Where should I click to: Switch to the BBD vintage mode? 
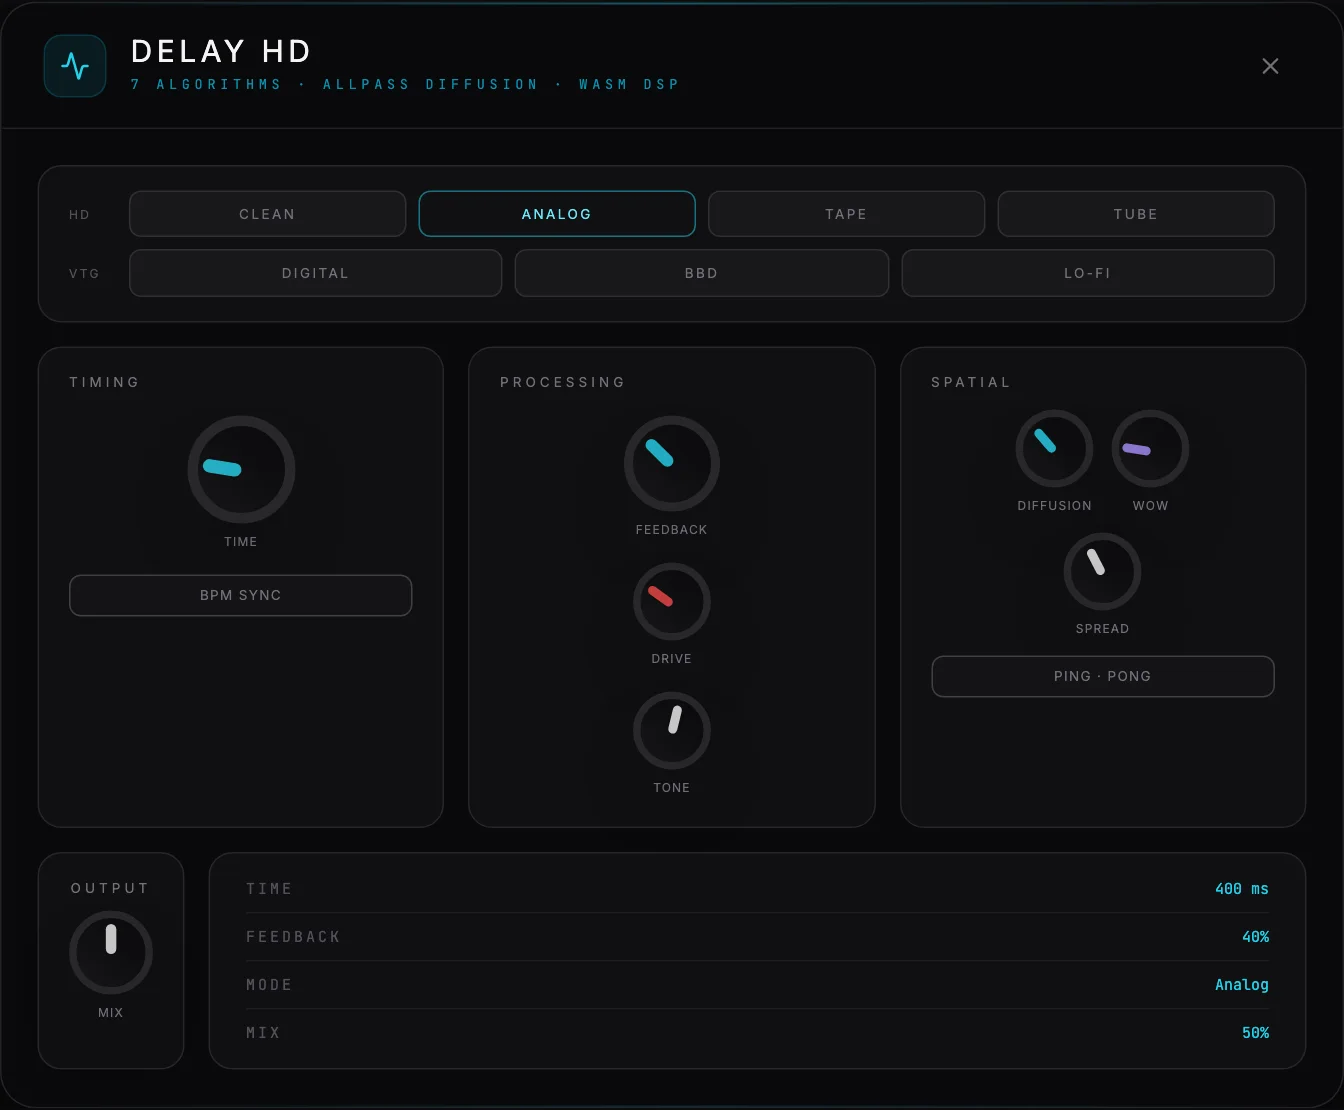[701, 273]
